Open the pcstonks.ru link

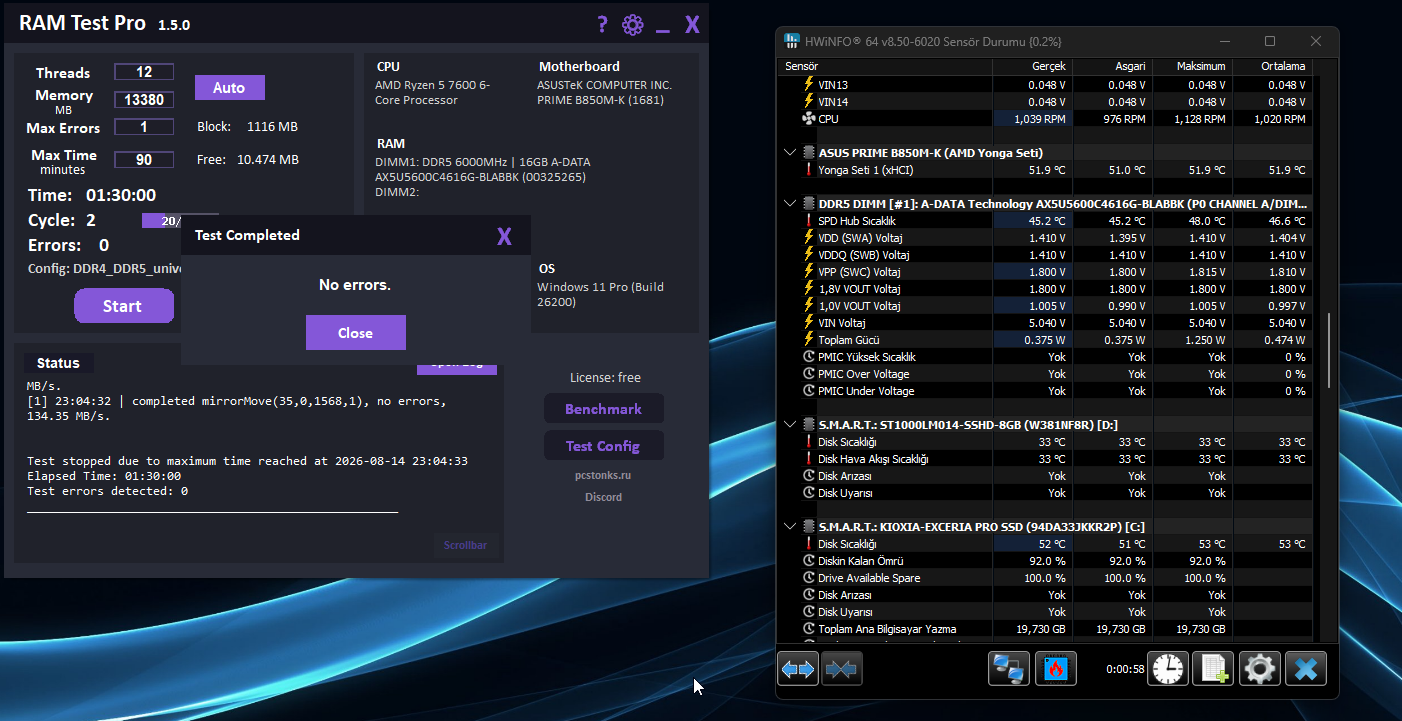[x=603, y=475]
